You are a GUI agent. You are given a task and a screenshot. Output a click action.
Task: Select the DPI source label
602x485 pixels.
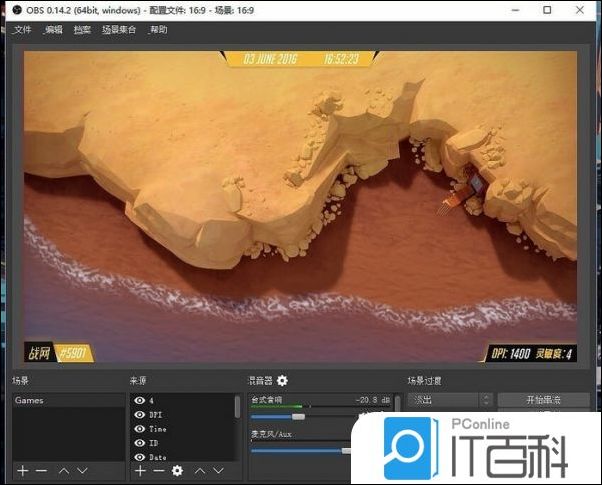coord(155,415)
